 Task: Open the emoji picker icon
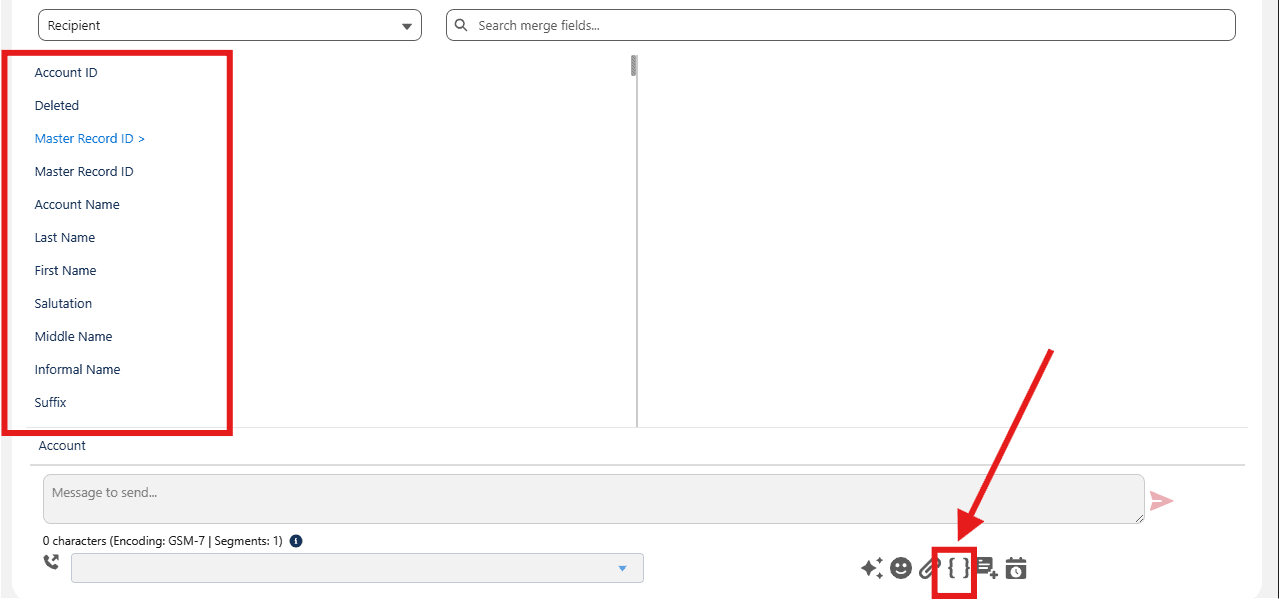901,568
